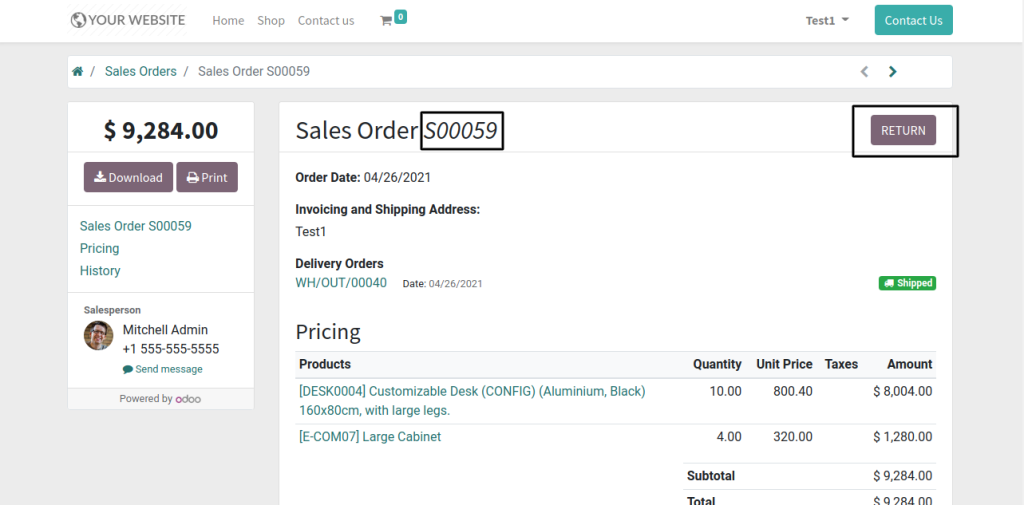
Task: Download the sales order
Action: pyautogui.click(x=129, y=177)
